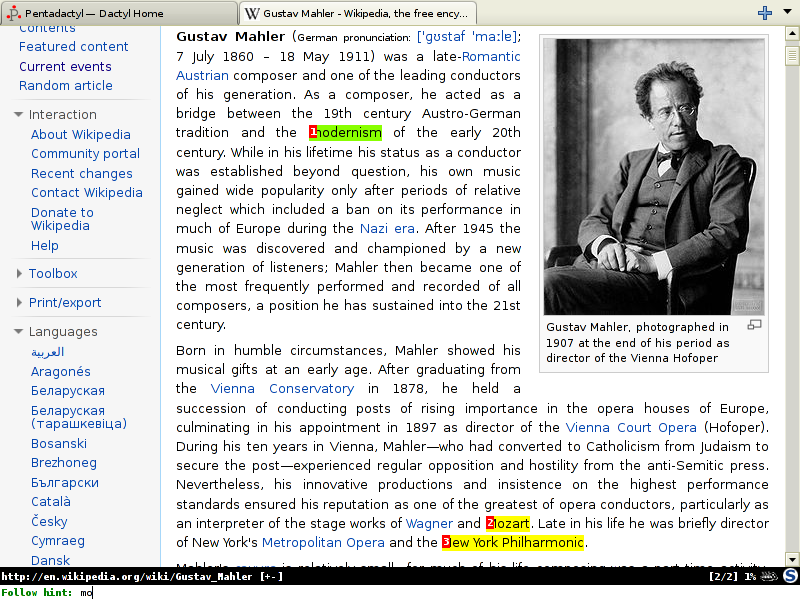Viewport: 800px width, 600px height.
Task: Open Беларуская (тарашкевіца) language link
Action: (x=79, y=417)
